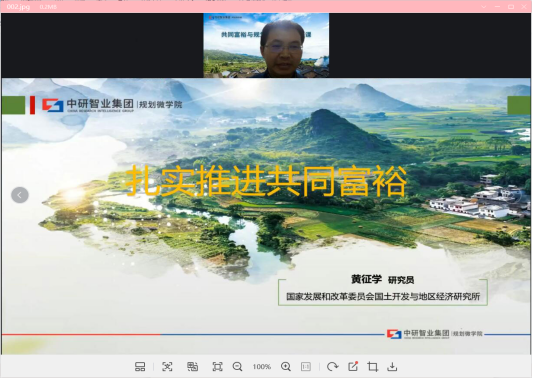Click the 扎实推进共同富裕 slide title
The height and width of the screenshot is (379, 533).
(266, 180)
